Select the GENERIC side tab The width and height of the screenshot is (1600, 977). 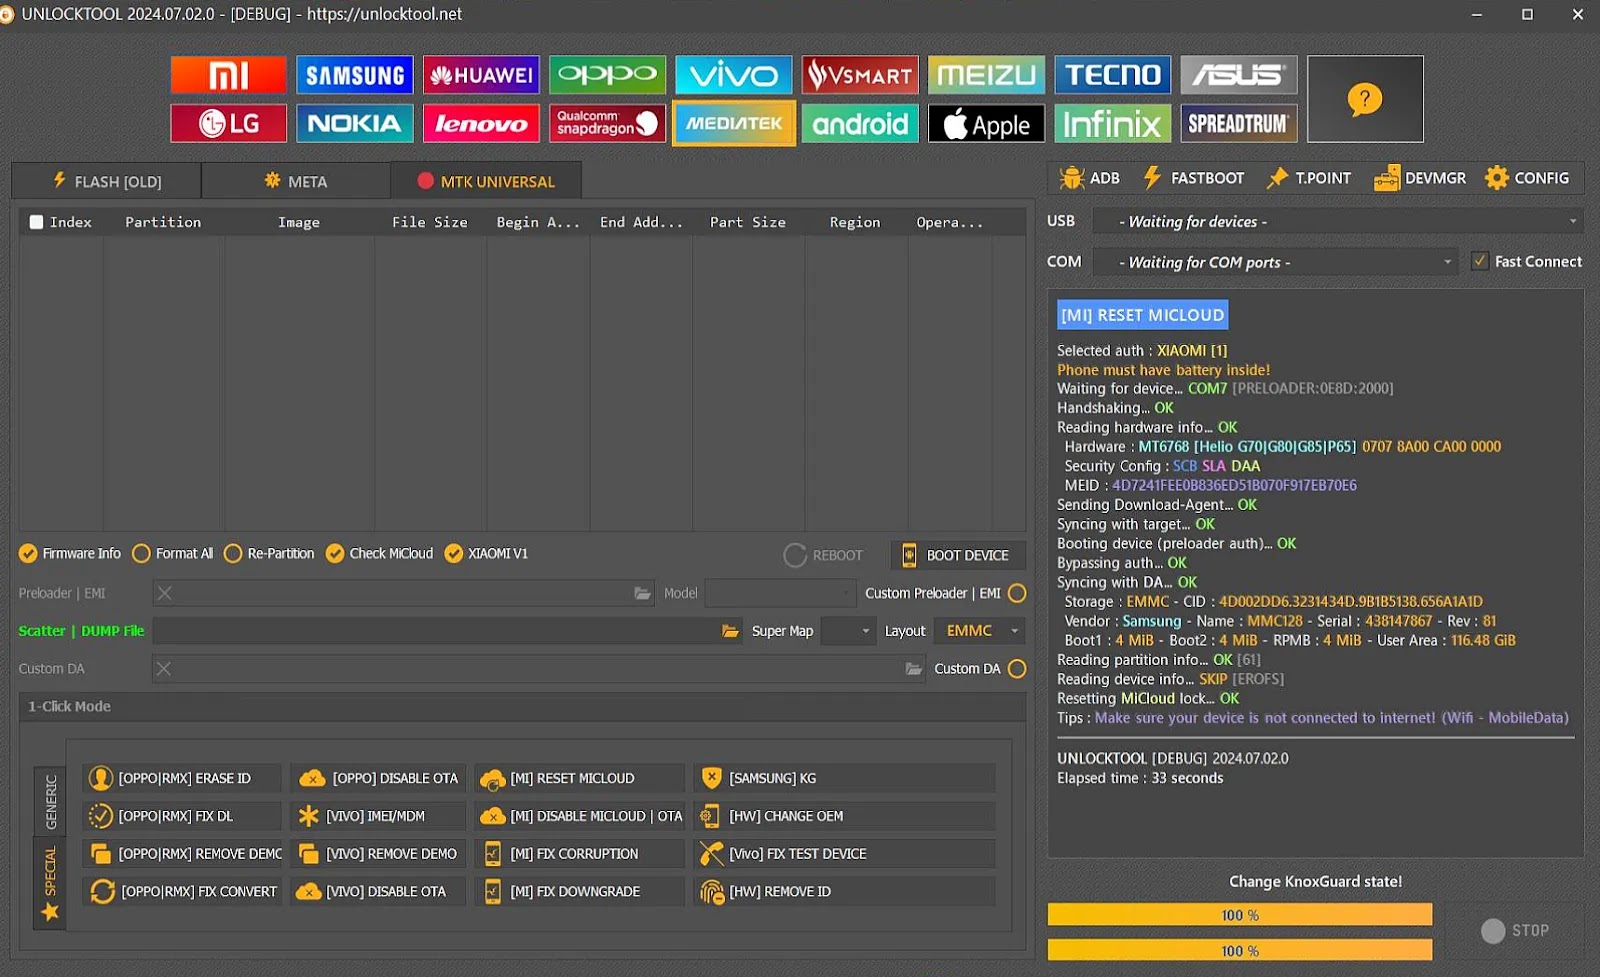(50, 802)
